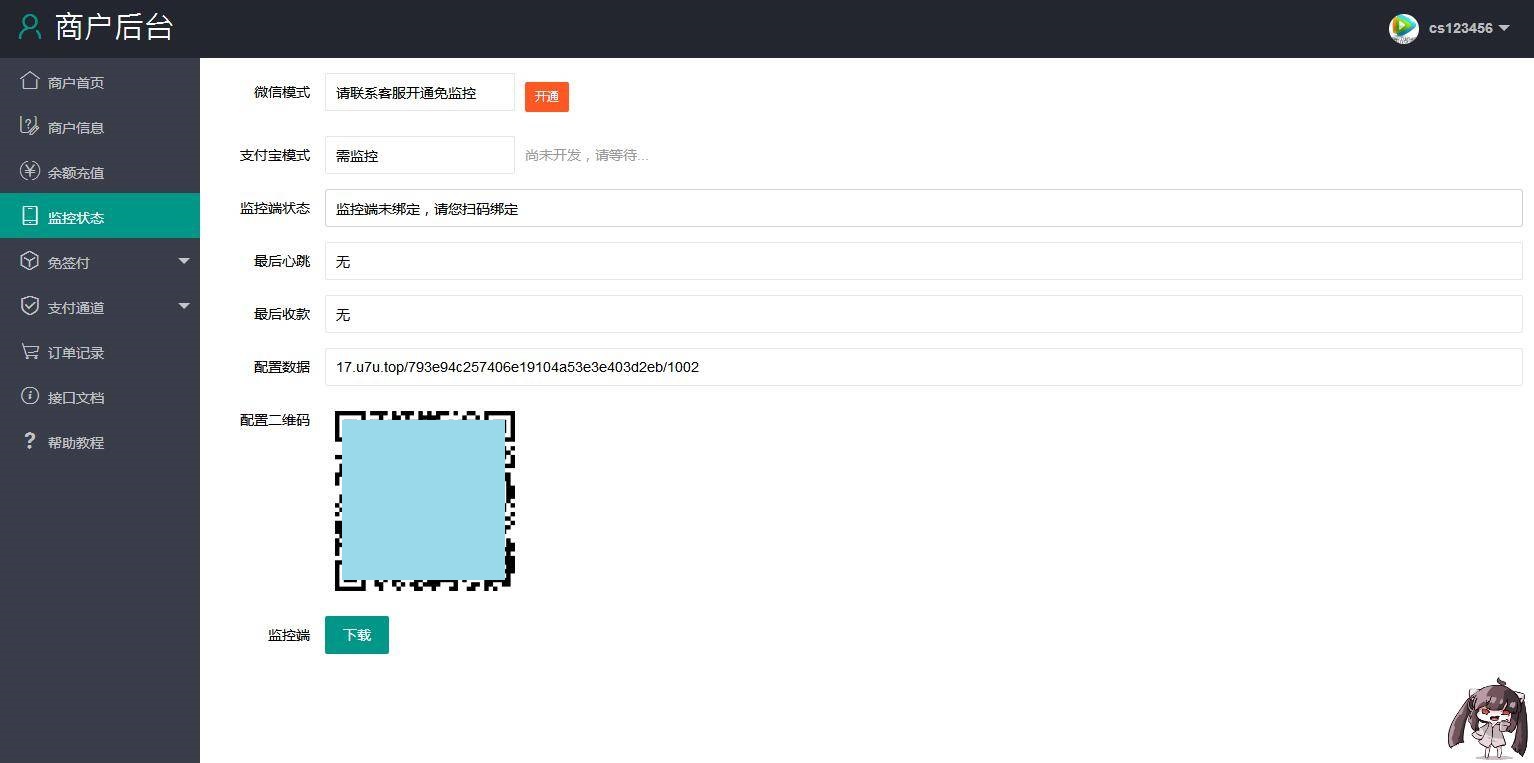Click the phone icon beside 监控状态
Screen dimensions: 1534x763
pyautogui.click(x=30, y=216)
